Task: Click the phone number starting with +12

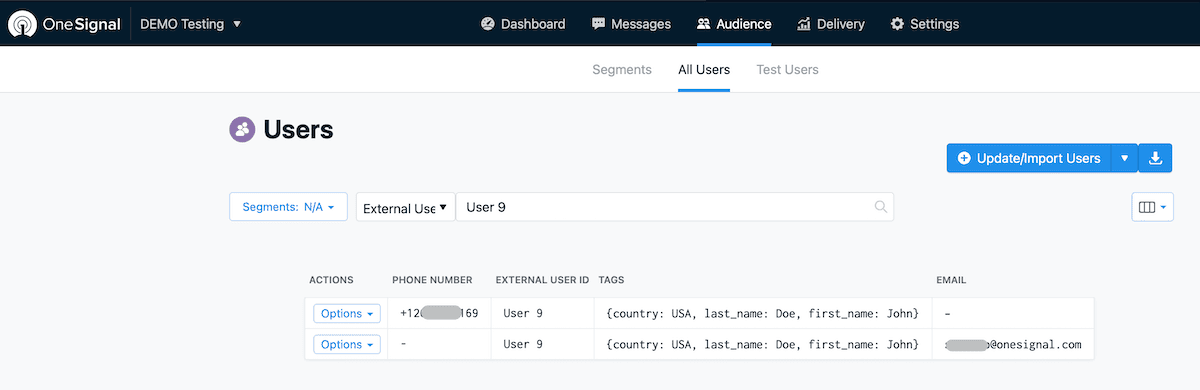Action: 439,313
